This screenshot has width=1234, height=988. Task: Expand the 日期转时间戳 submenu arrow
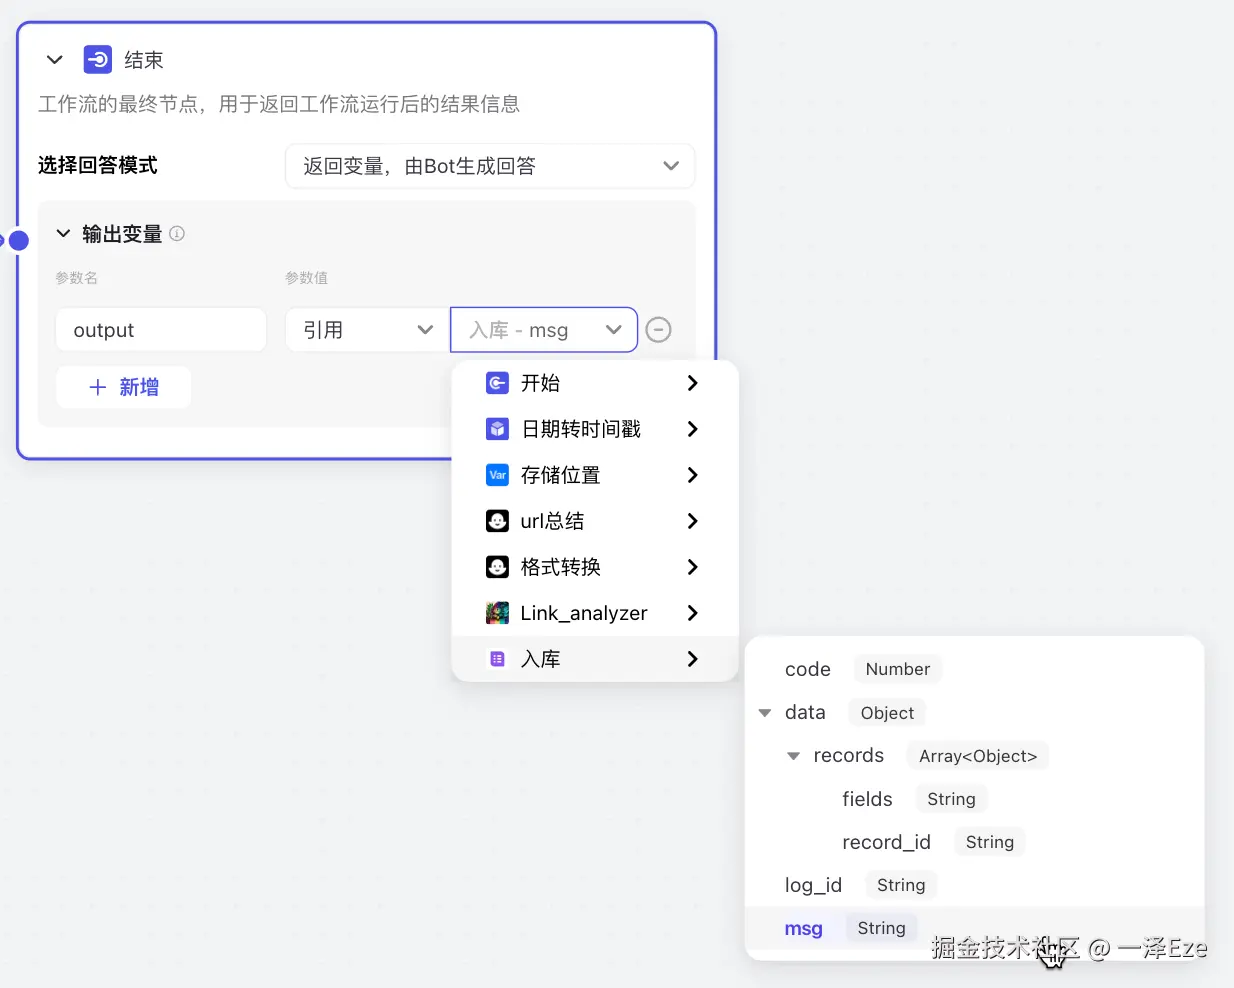click(x=692, y=429)
